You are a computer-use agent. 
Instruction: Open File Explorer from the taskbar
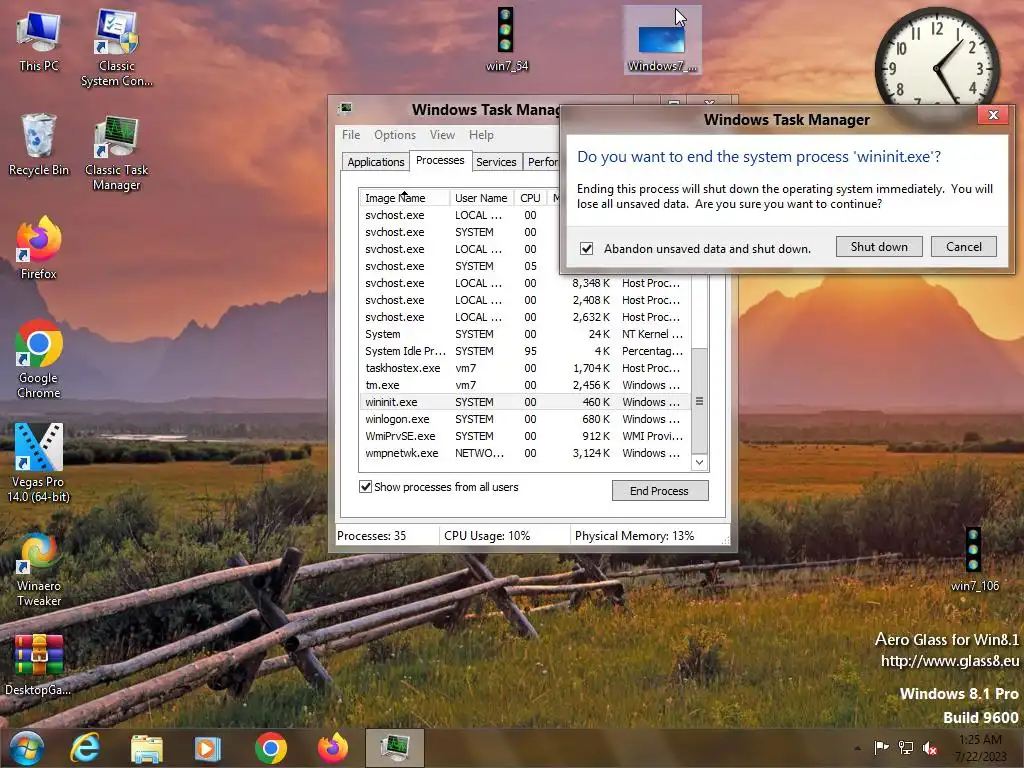146,748
